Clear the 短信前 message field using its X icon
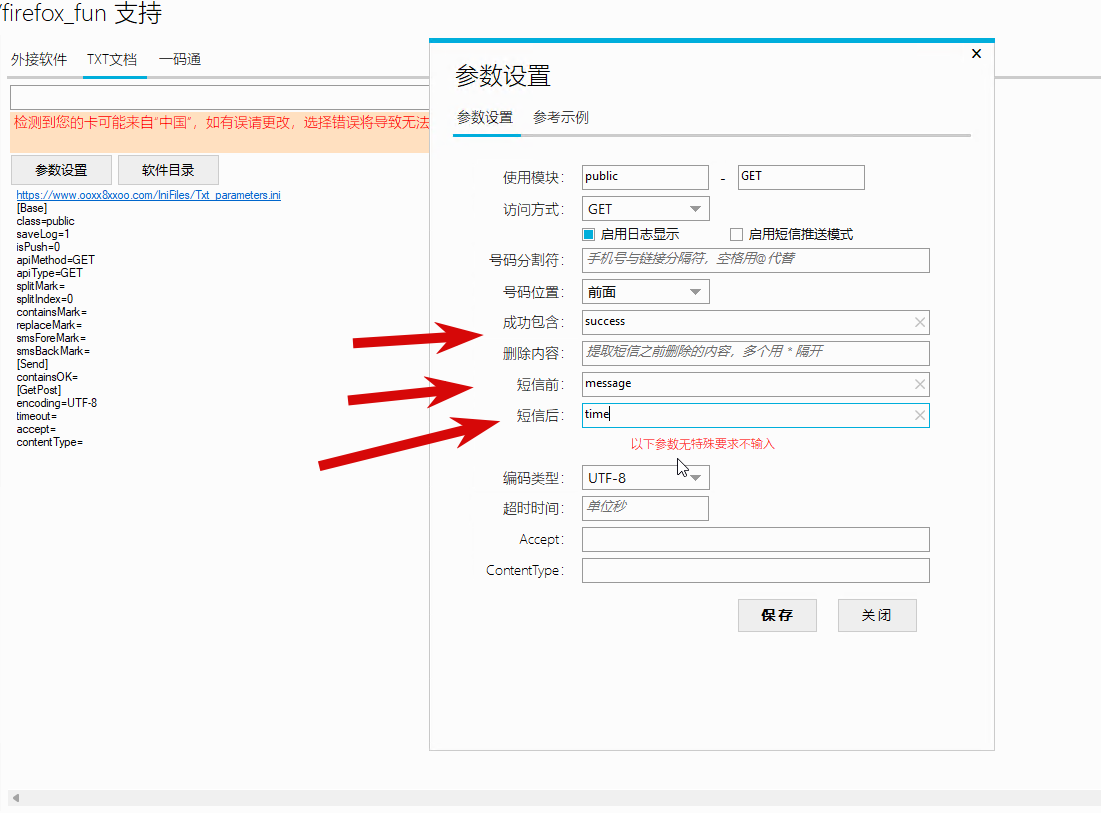 [919, 384]
